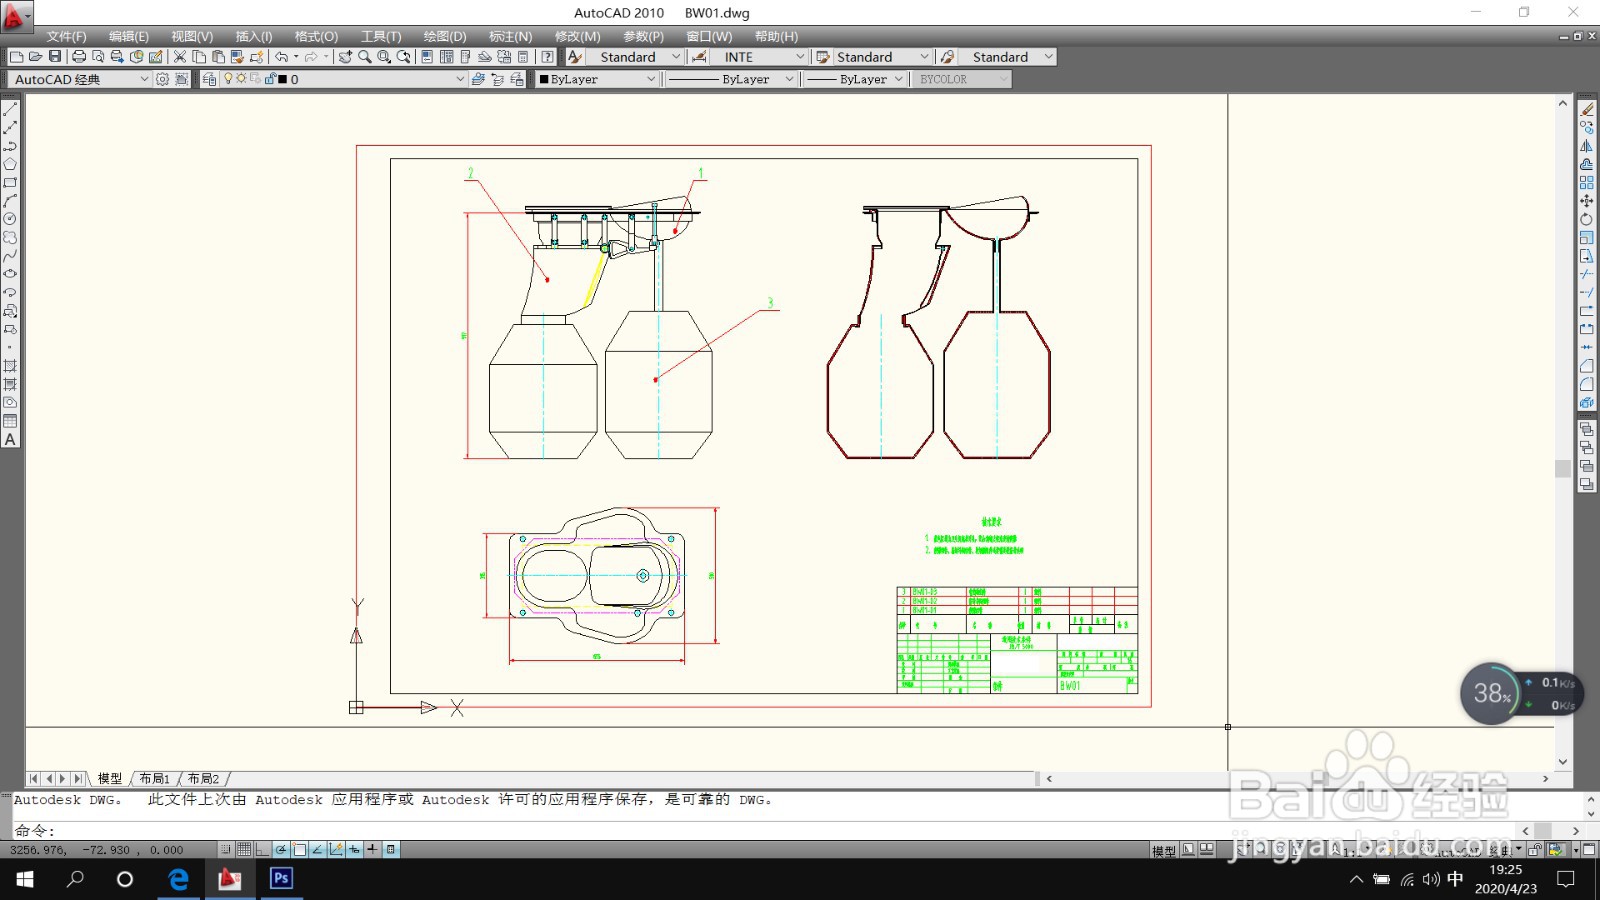Click the Plot printer icon
Viewport: 1600px width, 900px height.
click(x=79, y=57)
